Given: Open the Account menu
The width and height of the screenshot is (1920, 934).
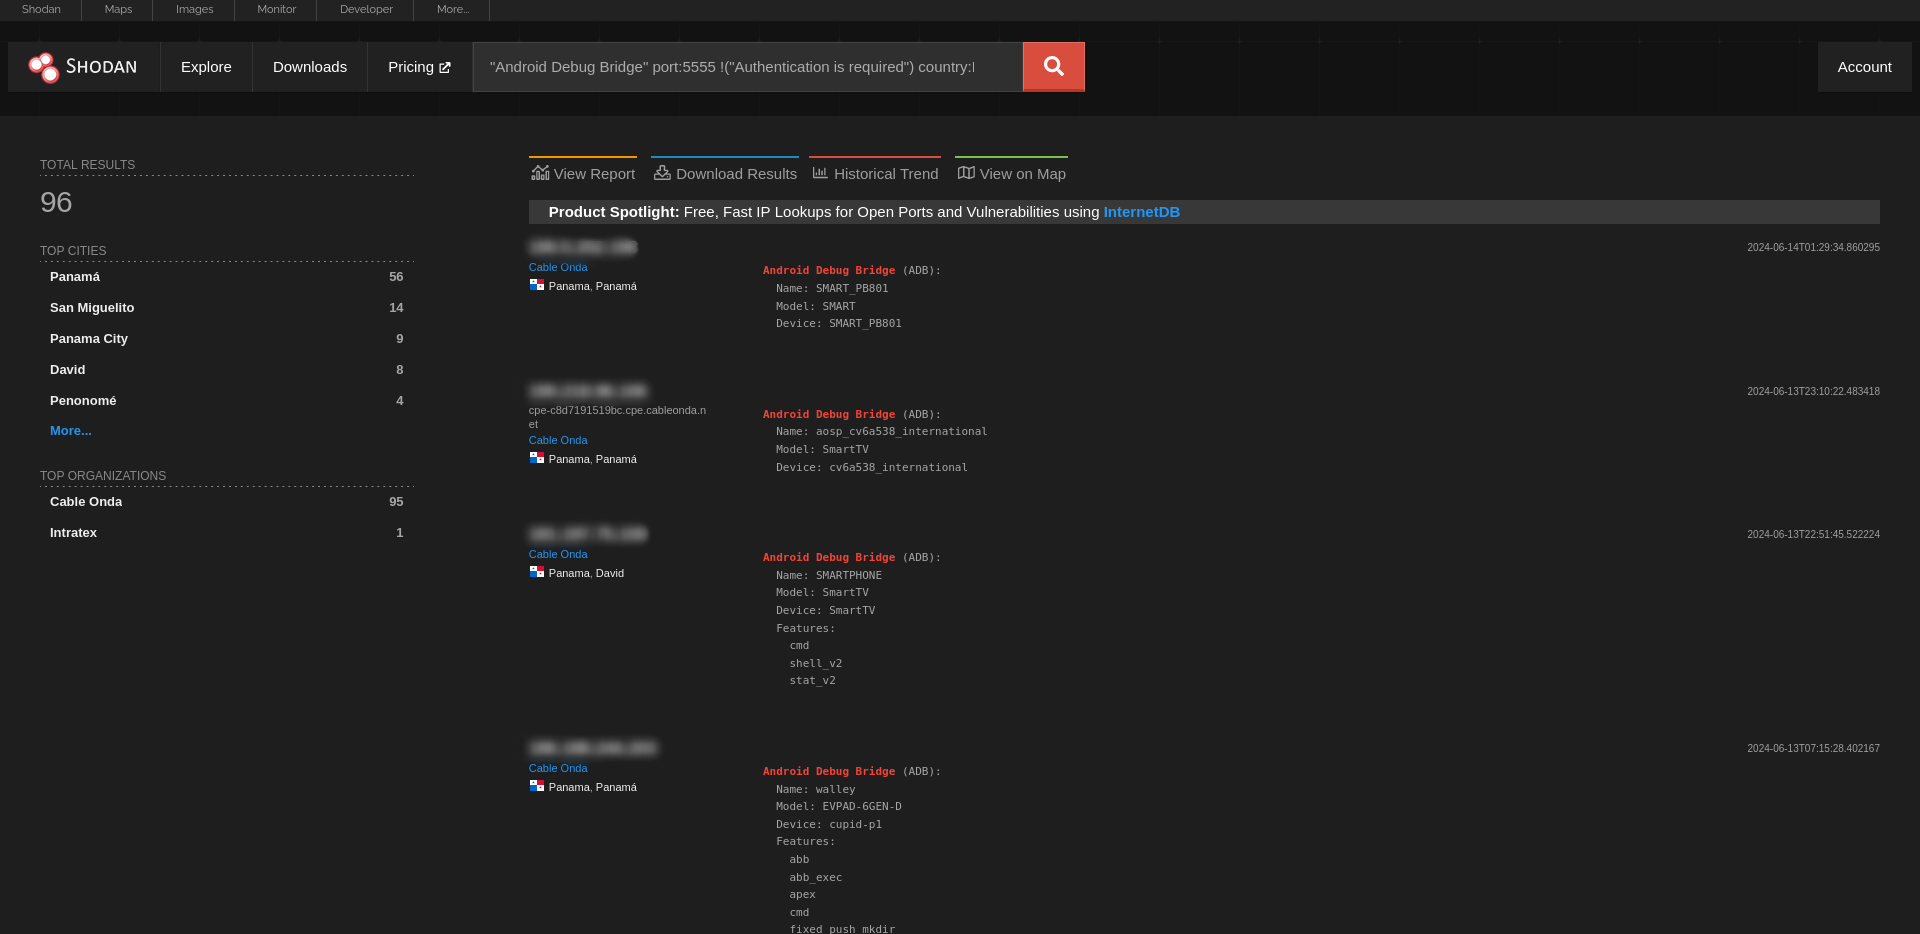Looking at the screenshot, I should (x=1864, y=67).
